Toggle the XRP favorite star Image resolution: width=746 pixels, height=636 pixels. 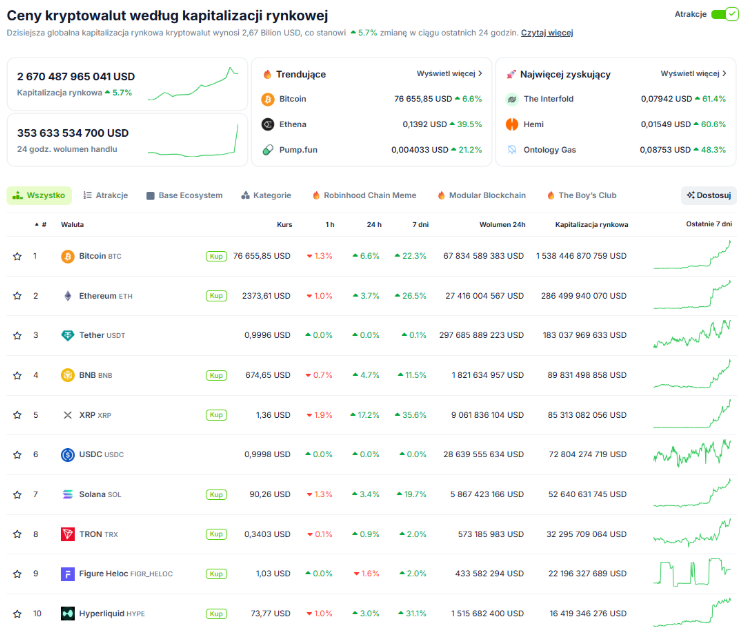tap(18, 415)
